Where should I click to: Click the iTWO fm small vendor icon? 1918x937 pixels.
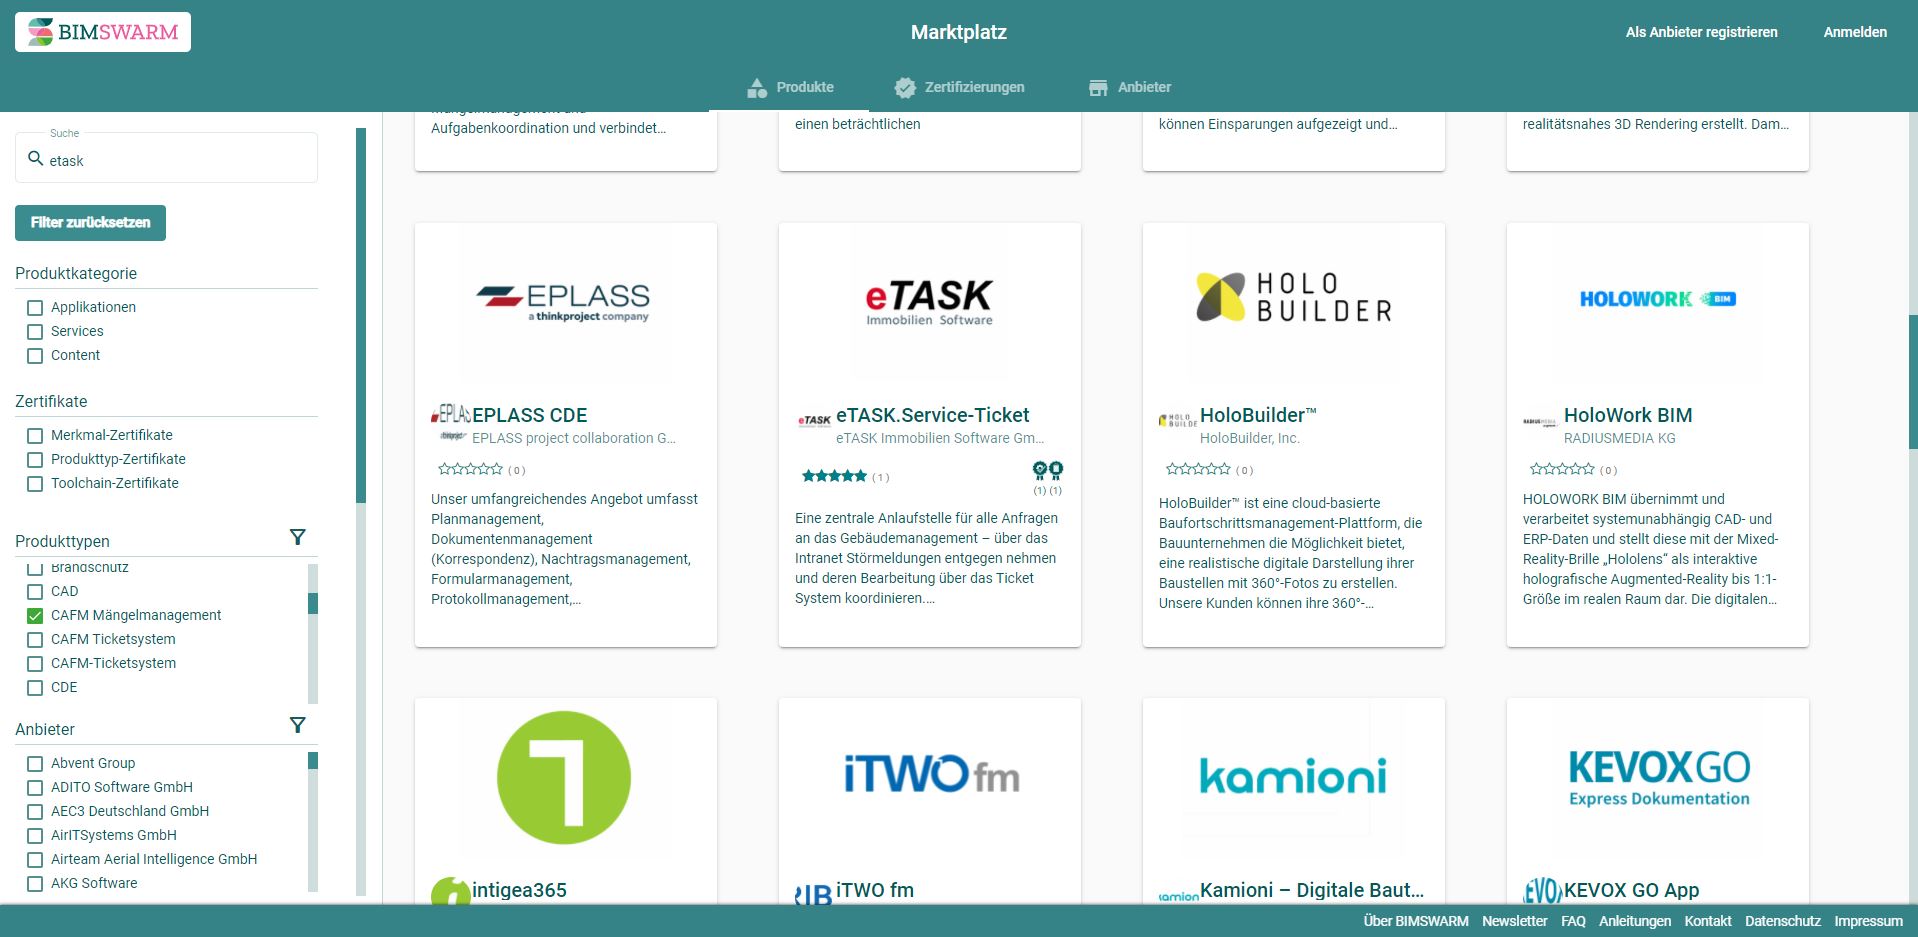pyautogui.click(x=814, y=894)
